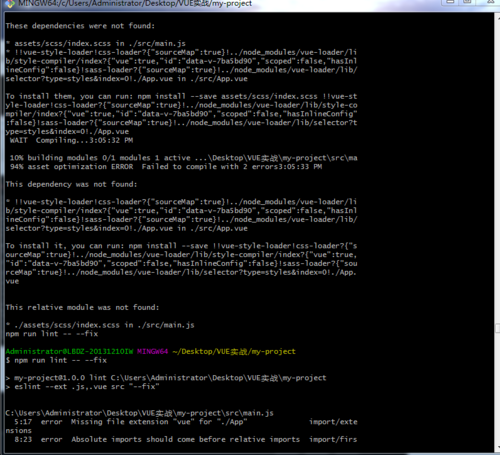The image size is (500, 455).
Task: Click the MINGW64 window title text
Action: click(x=135, y=4)
